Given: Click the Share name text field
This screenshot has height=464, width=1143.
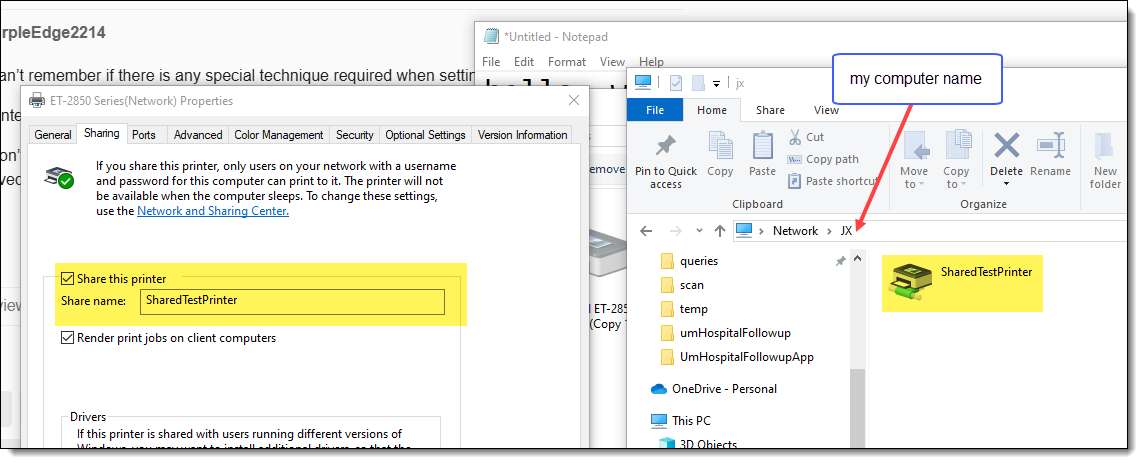Looking at the screenshot, I should pyautogui.click(x=292, y=300).
